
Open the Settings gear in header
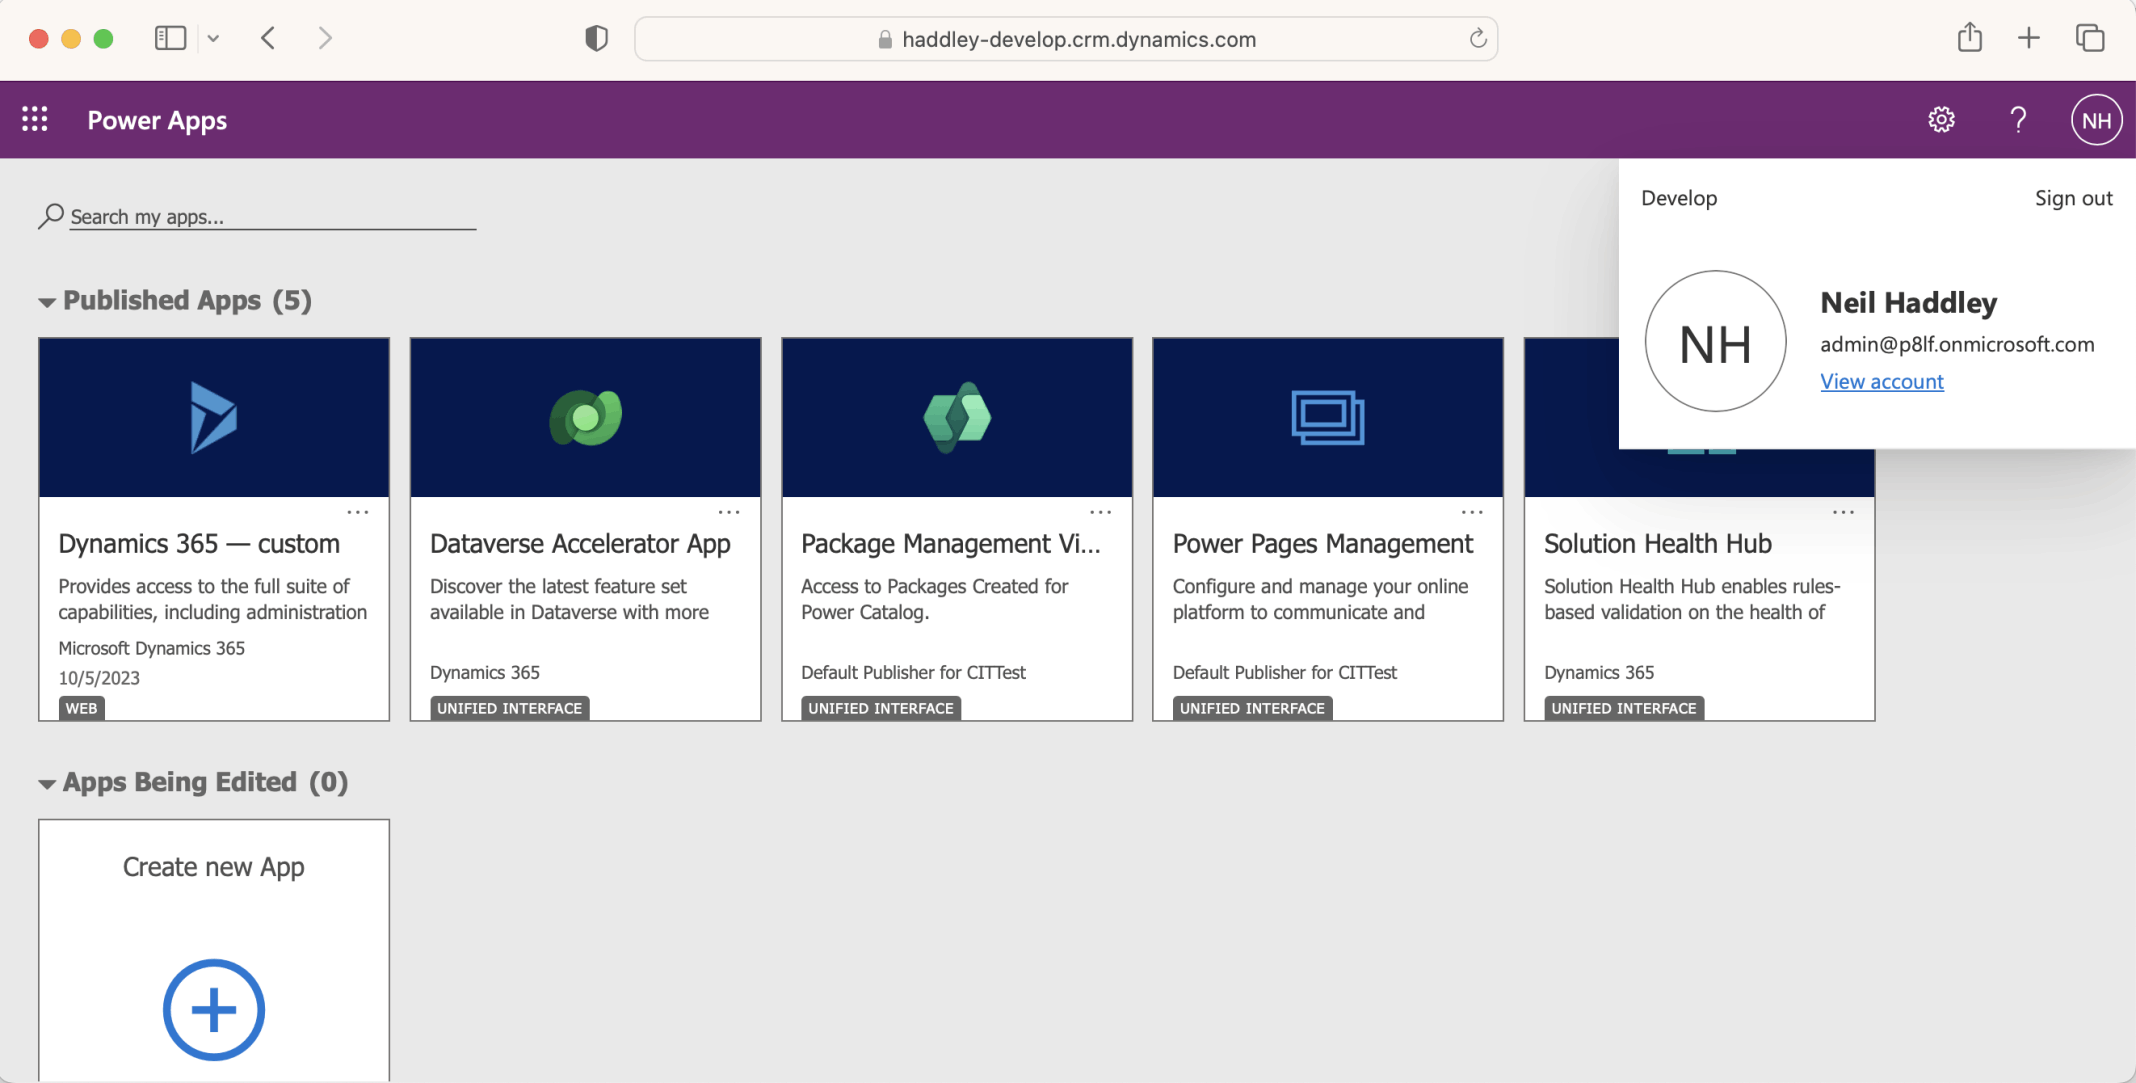tap(1941, 120)
